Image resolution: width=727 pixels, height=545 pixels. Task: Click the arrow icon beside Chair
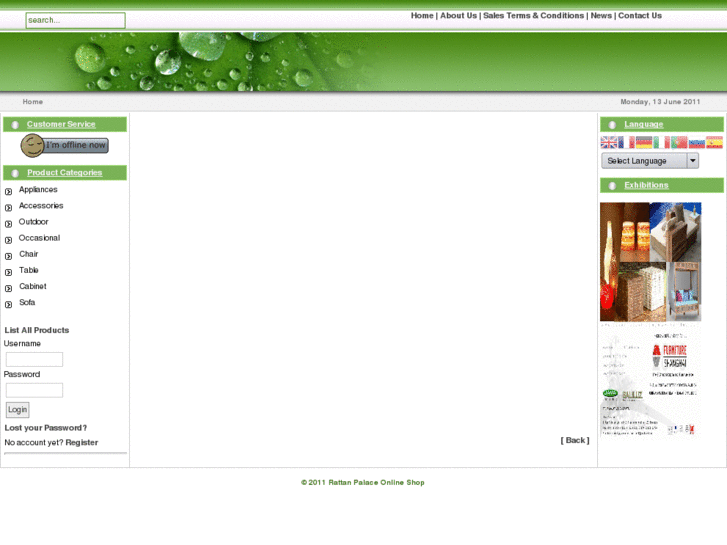[8, 256]
